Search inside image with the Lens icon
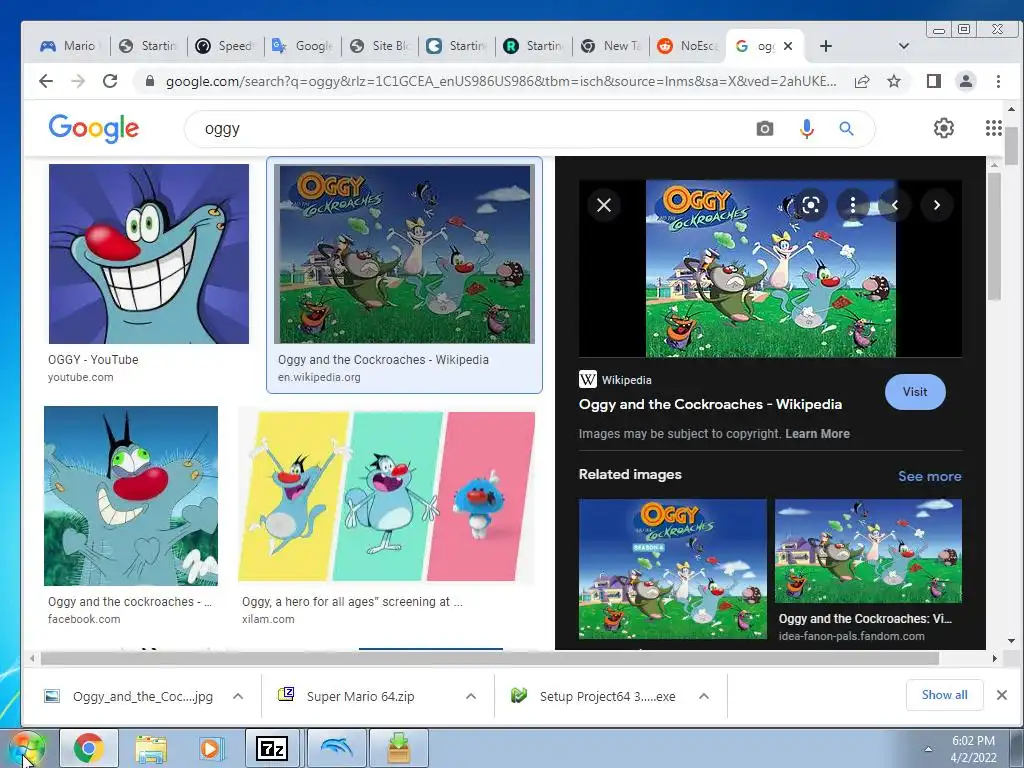Screen dimensions: 1024x768 coord(810,205)
